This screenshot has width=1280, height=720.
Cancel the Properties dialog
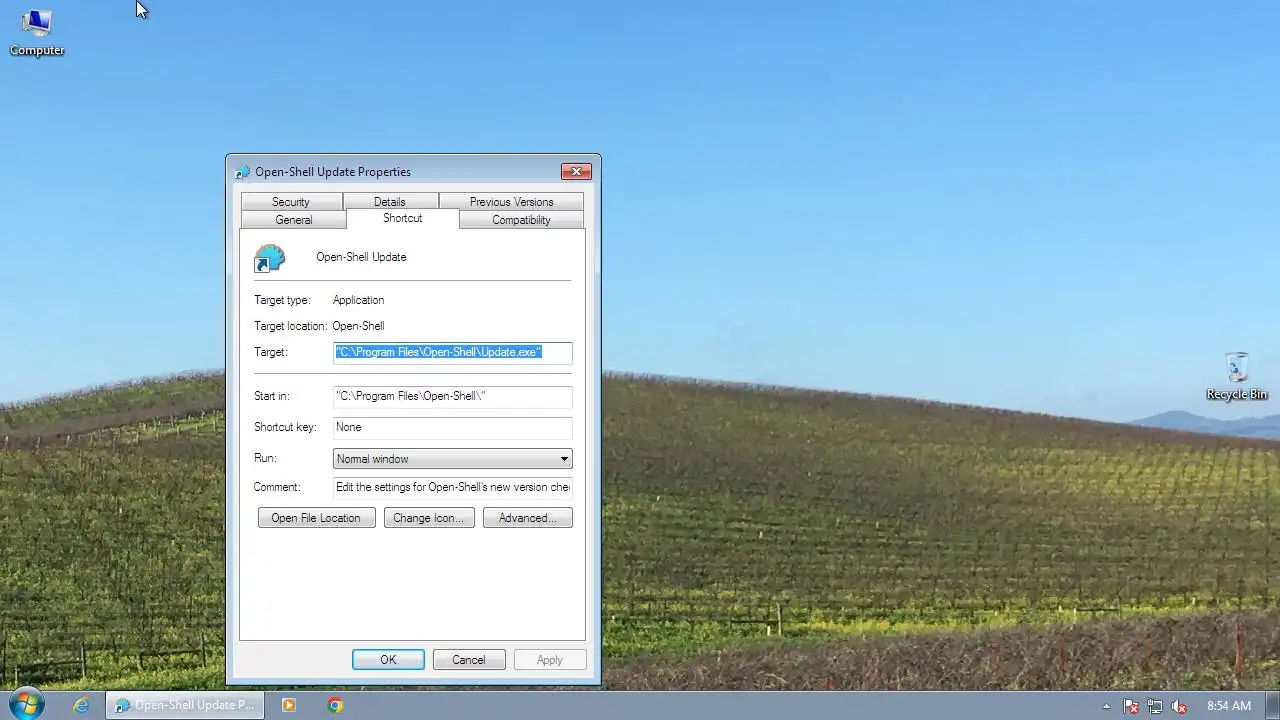coord(469,660)
